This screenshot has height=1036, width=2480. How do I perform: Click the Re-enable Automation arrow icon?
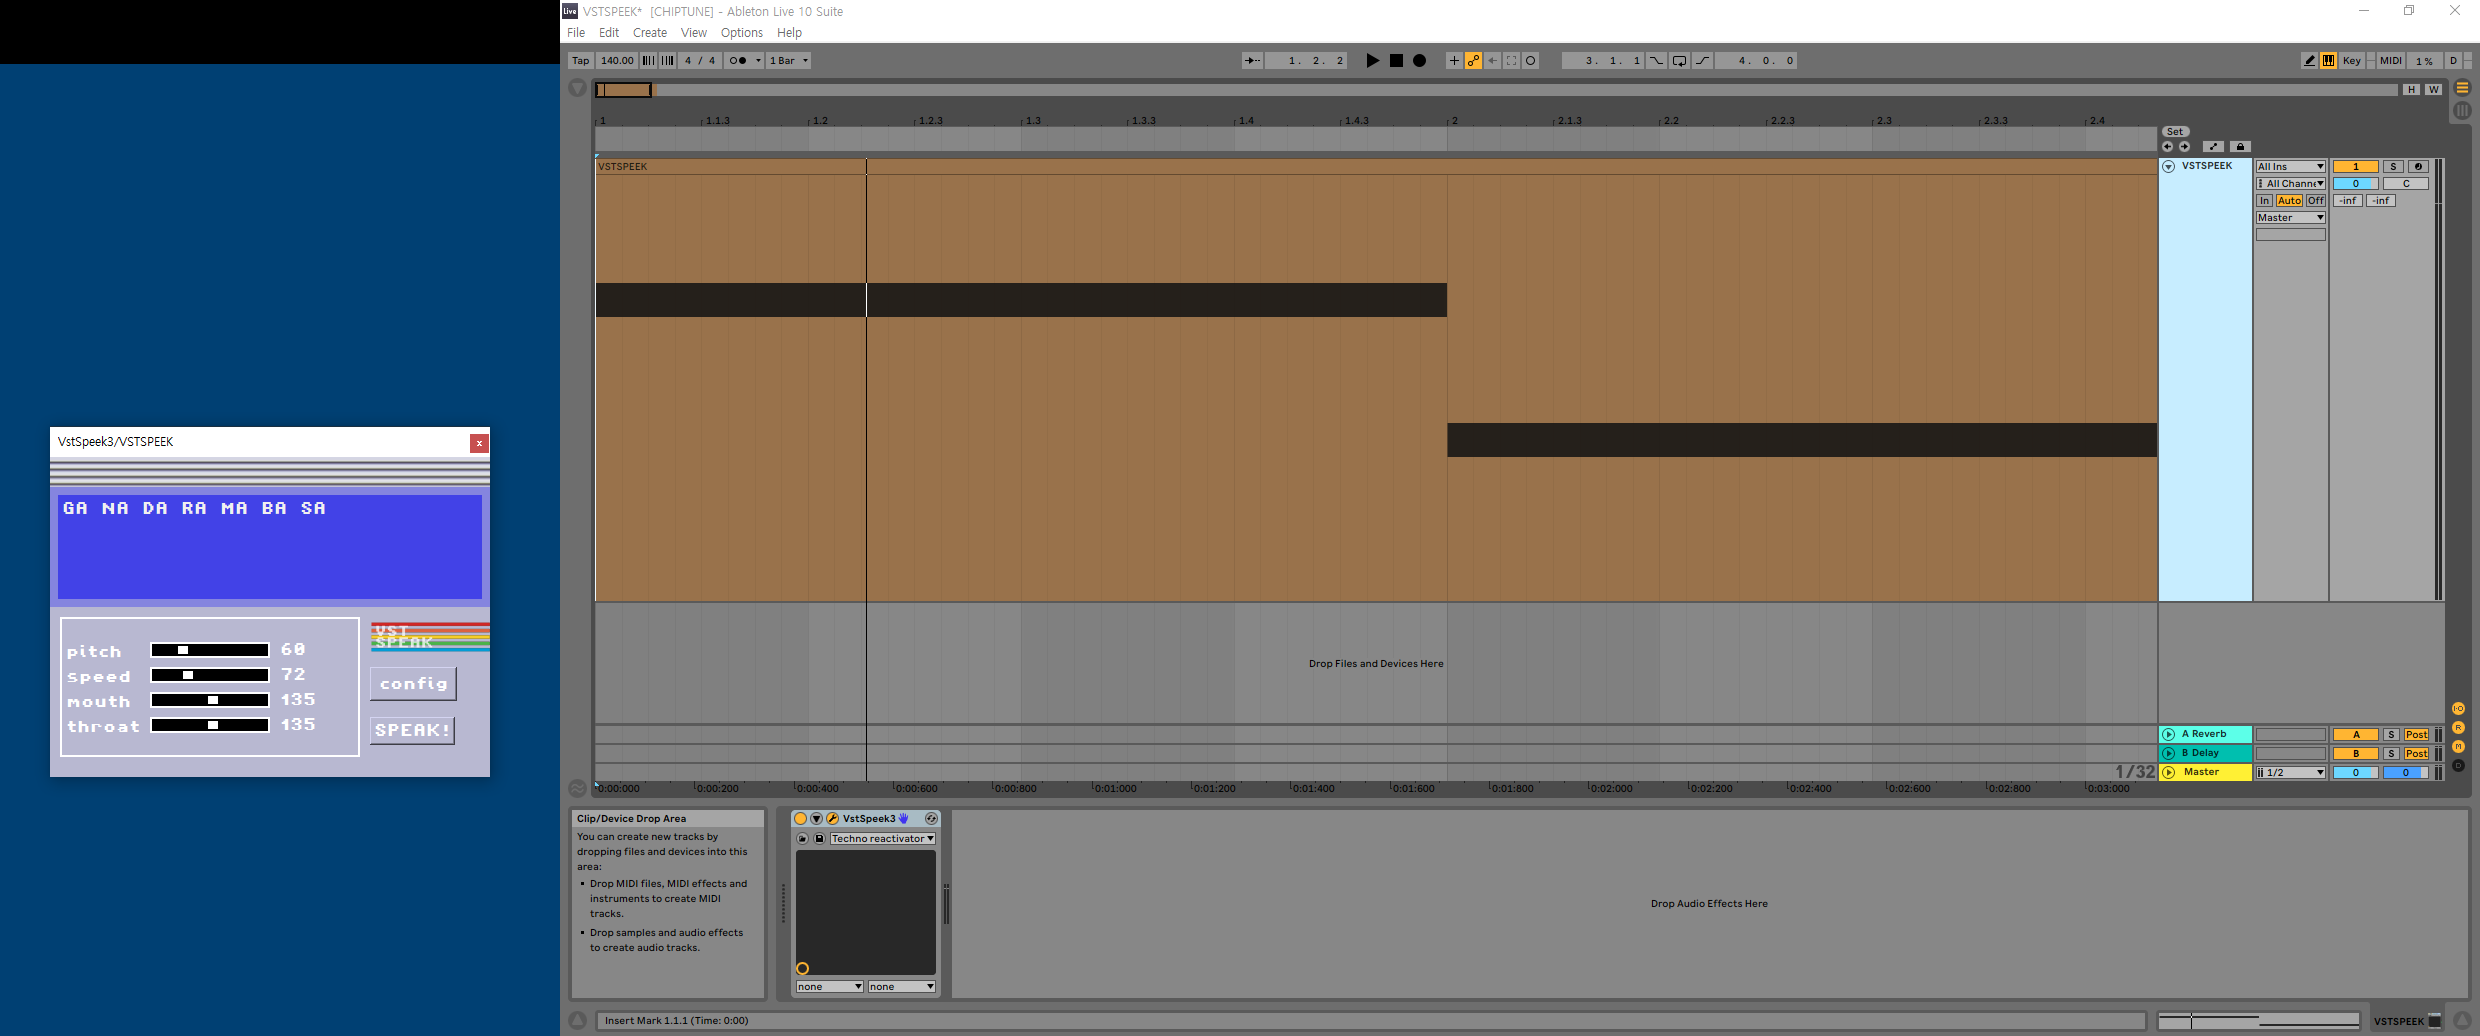pos(1492,61)
